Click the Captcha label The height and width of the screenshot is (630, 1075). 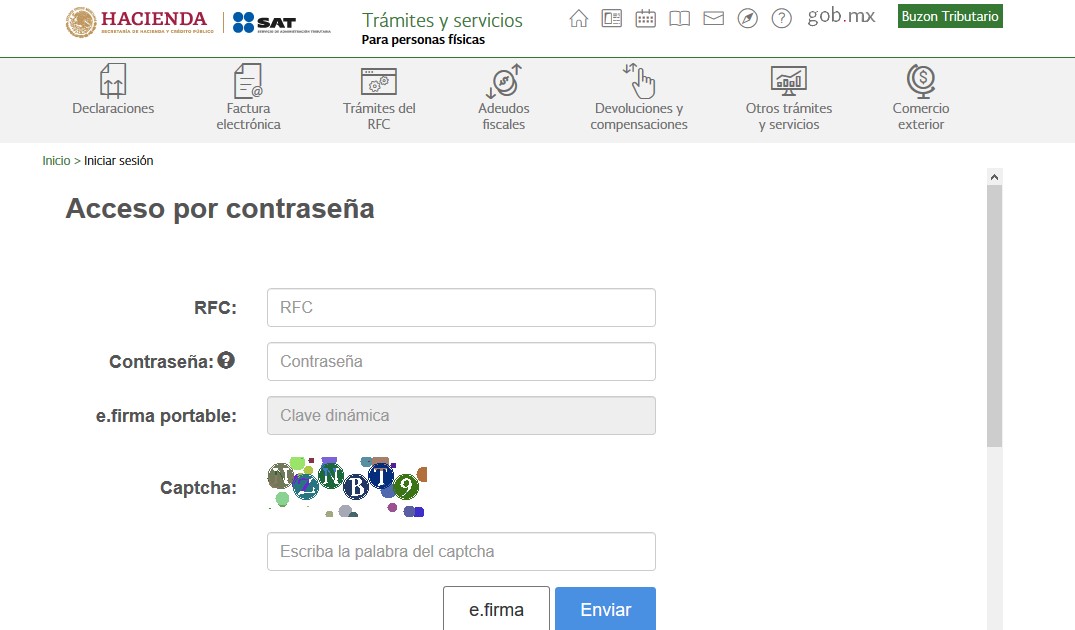tap(198, 488)
